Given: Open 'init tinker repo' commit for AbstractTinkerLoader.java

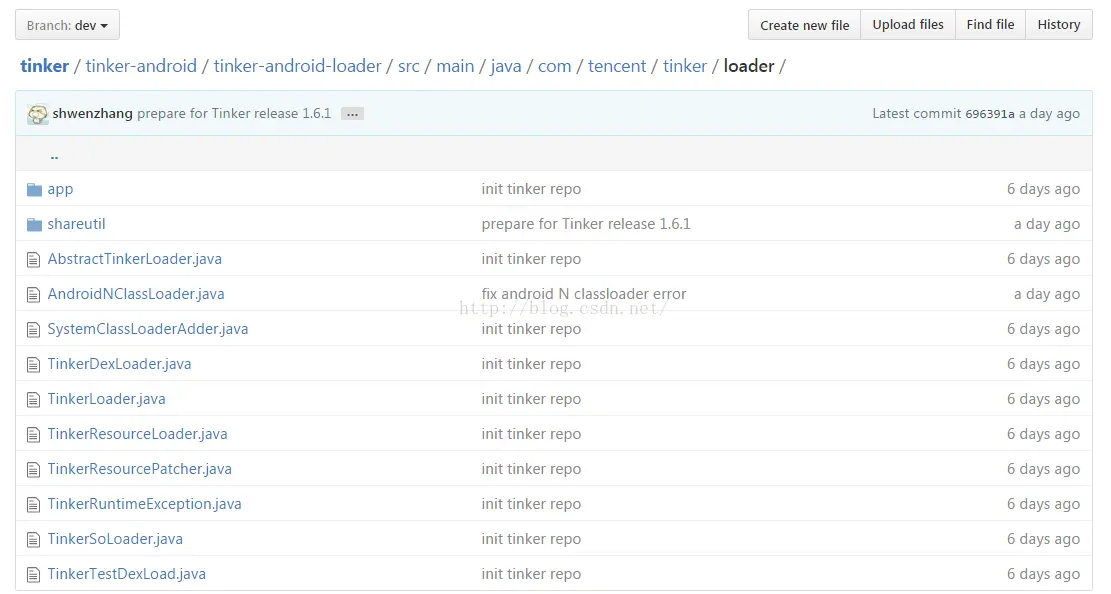Looking at the screenshot, I should tap(531, 259).
